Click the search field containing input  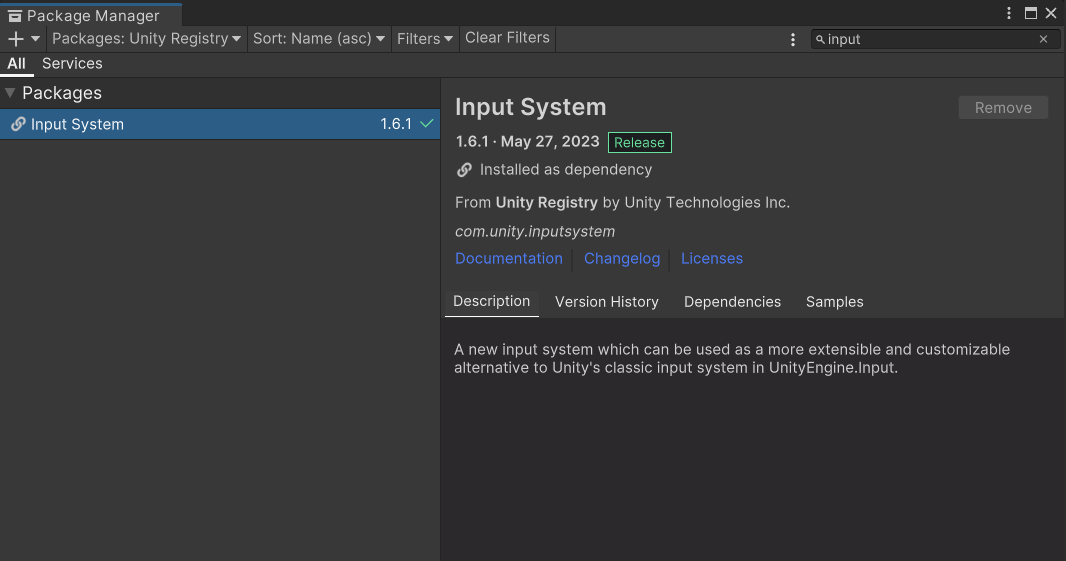(x=935, y=39)
